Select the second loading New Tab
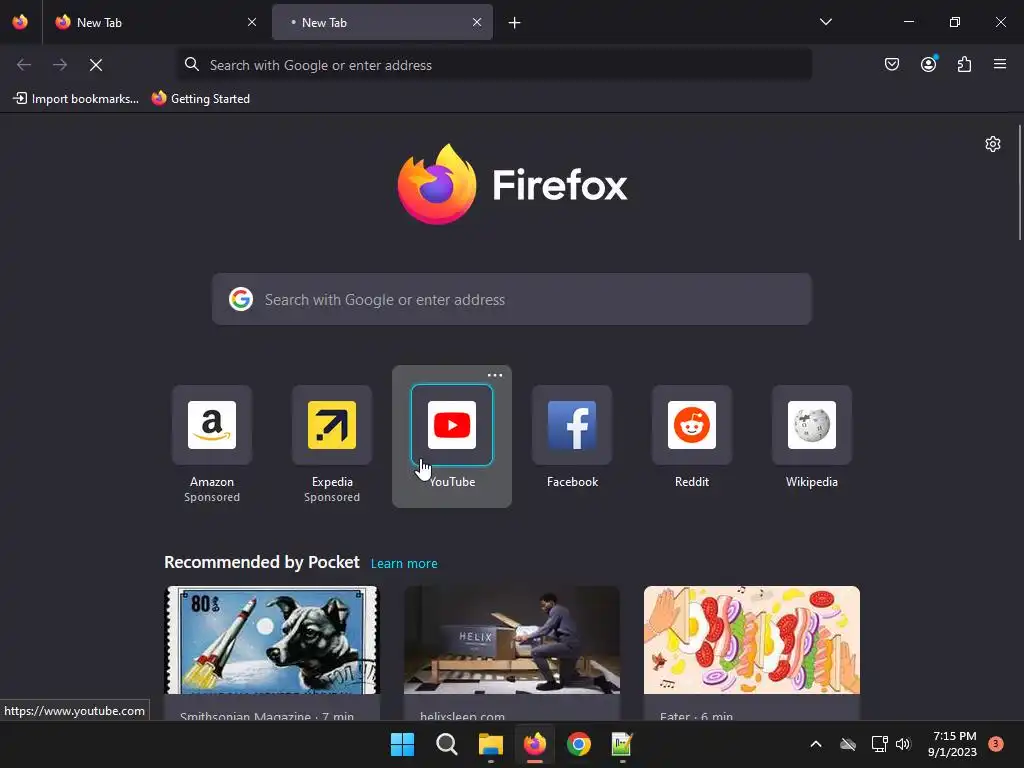Viewport: 1024px width, 768px height. pyautogui.click(x=383, y=22)
